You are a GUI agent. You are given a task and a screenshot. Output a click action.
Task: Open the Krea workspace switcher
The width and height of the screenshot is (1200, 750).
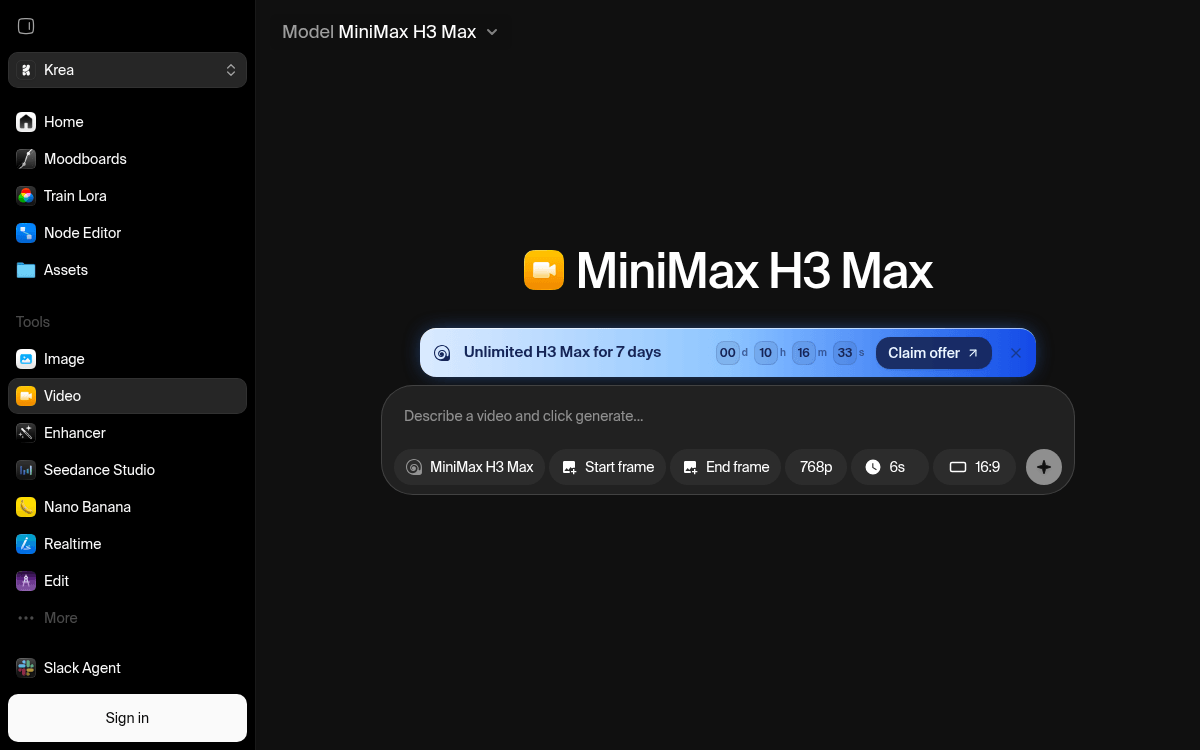(x=127, y=70)
